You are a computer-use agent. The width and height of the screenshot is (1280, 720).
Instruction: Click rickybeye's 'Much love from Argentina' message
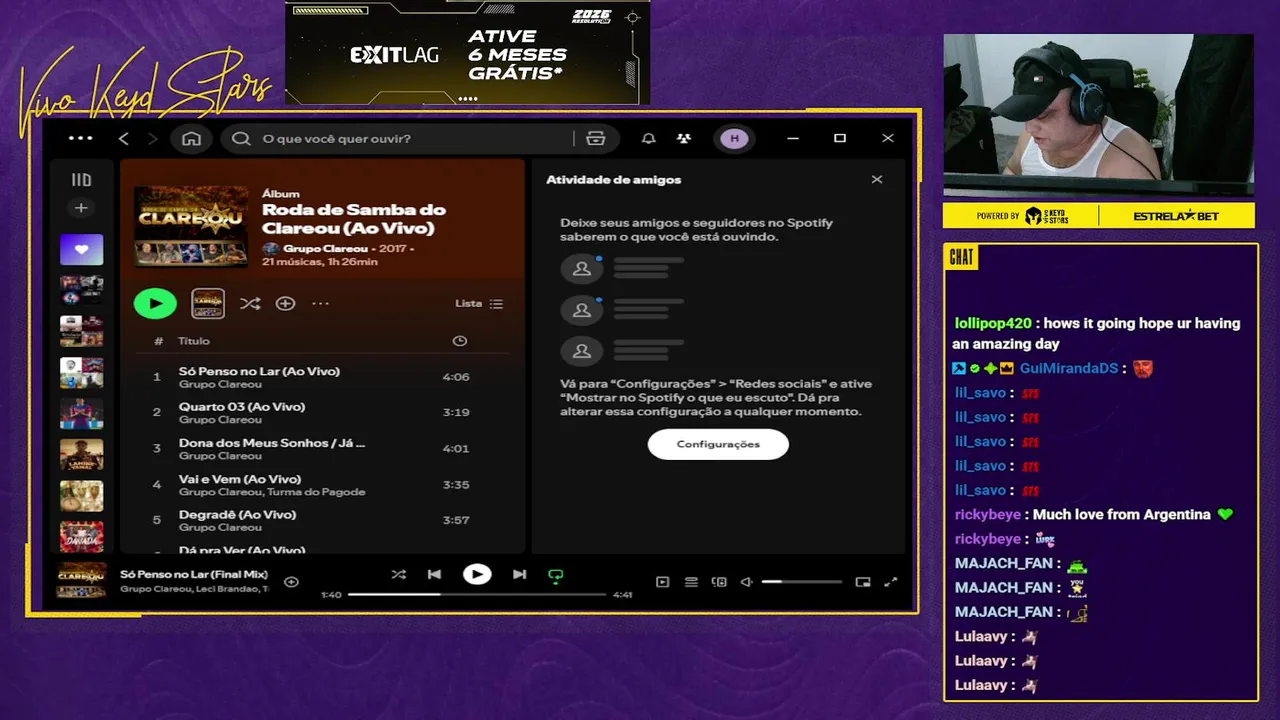1121,515
